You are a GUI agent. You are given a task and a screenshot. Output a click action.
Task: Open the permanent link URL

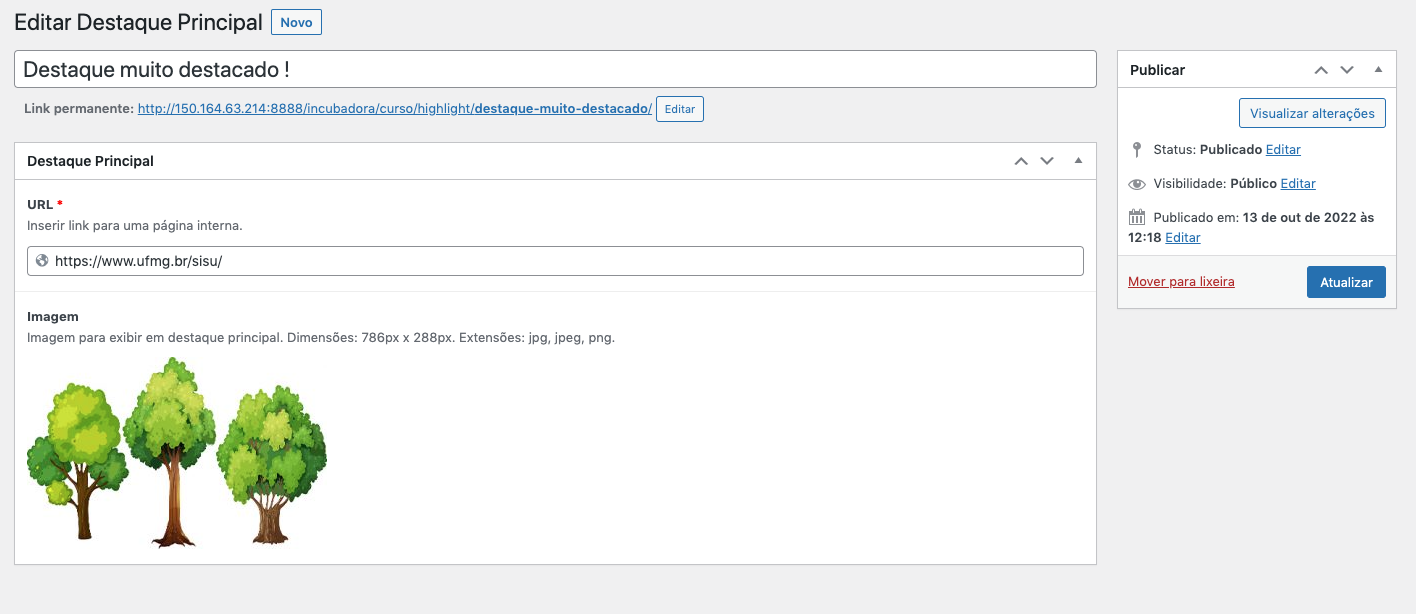[x=394, y=108]
